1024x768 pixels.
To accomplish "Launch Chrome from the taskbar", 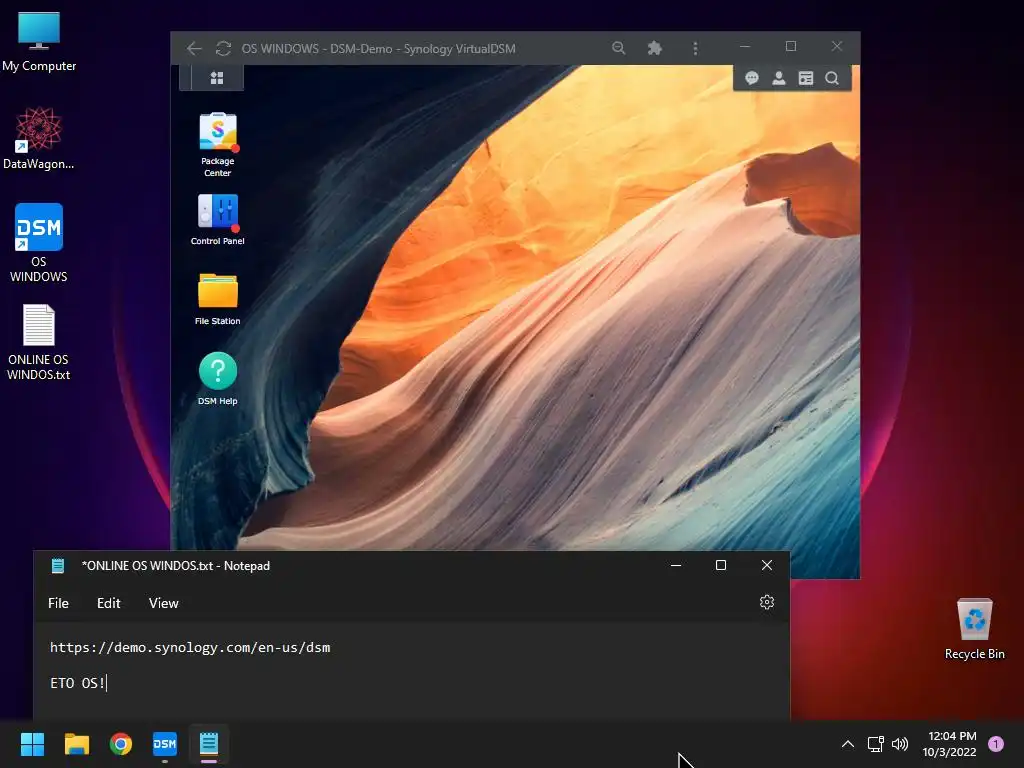I will [121, 744].
